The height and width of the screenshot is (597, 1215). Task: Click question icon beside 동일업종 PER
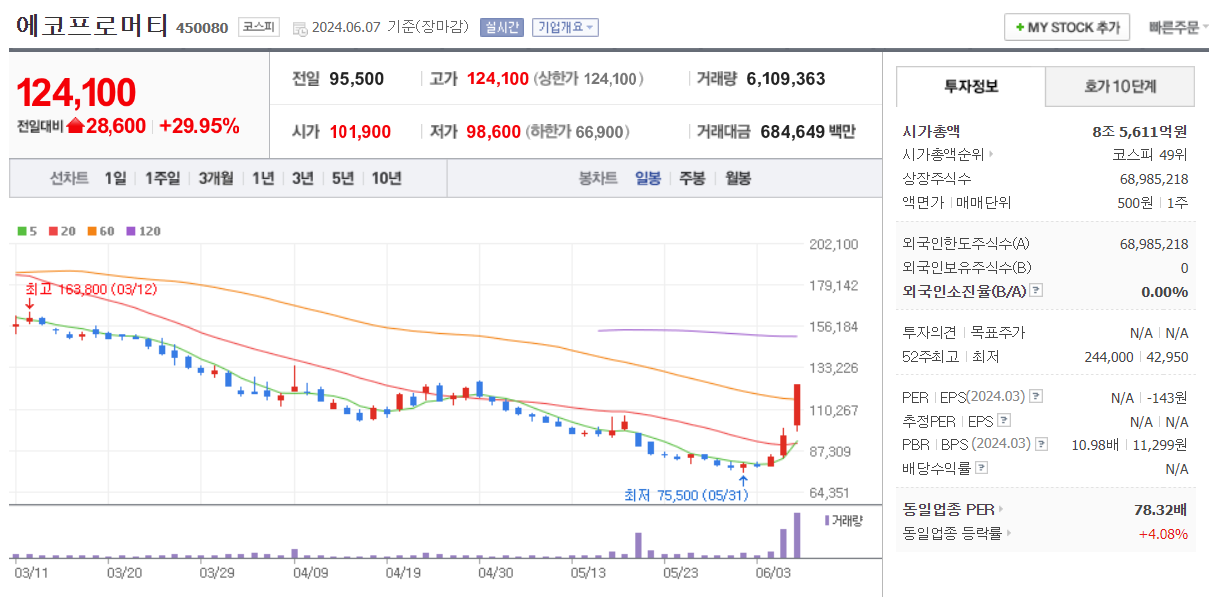[x=1000, y=508]
